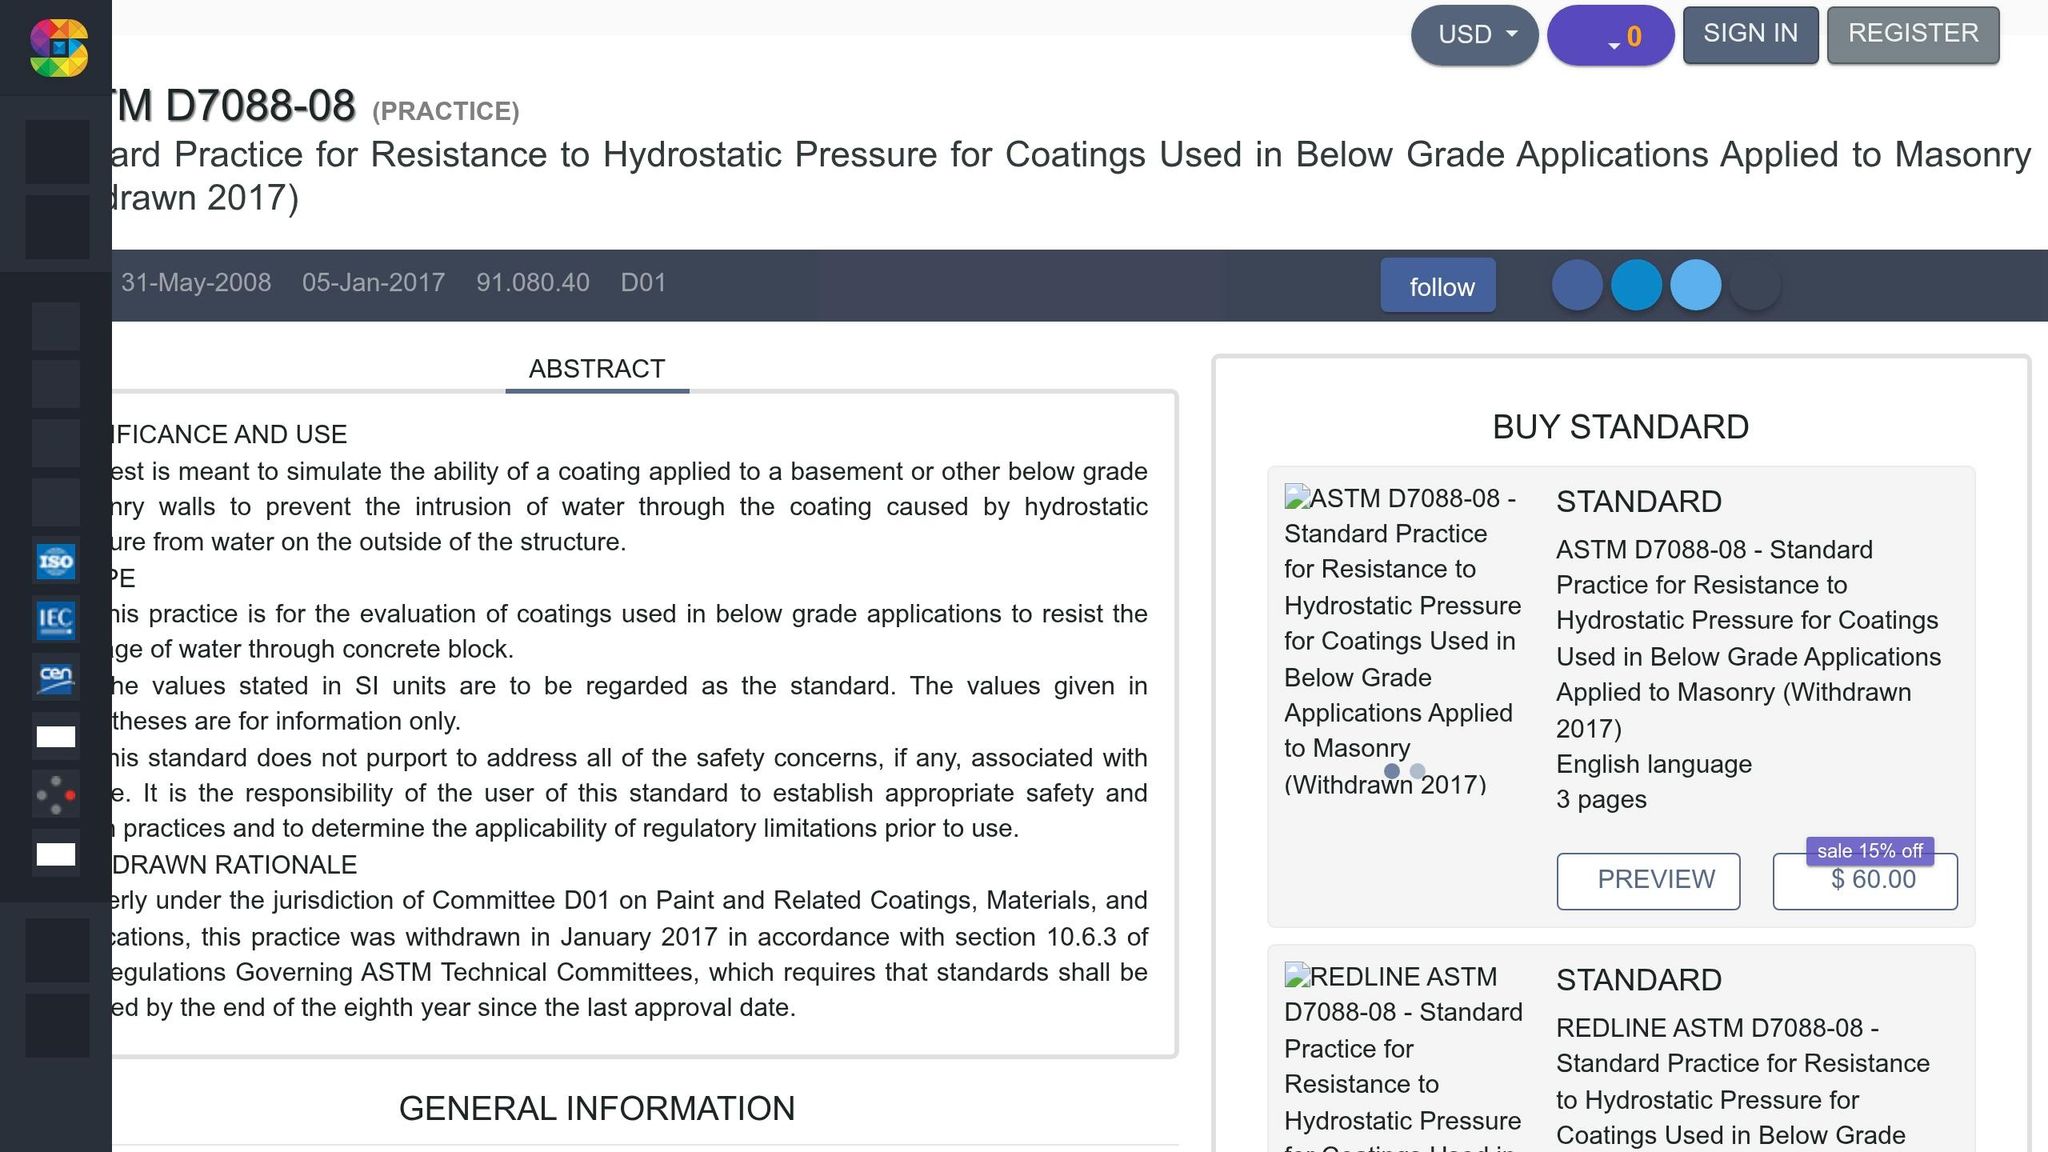2048x1152 pixels.
Task: Click STANDARD heading in first product card
Action: [1639, 502]
